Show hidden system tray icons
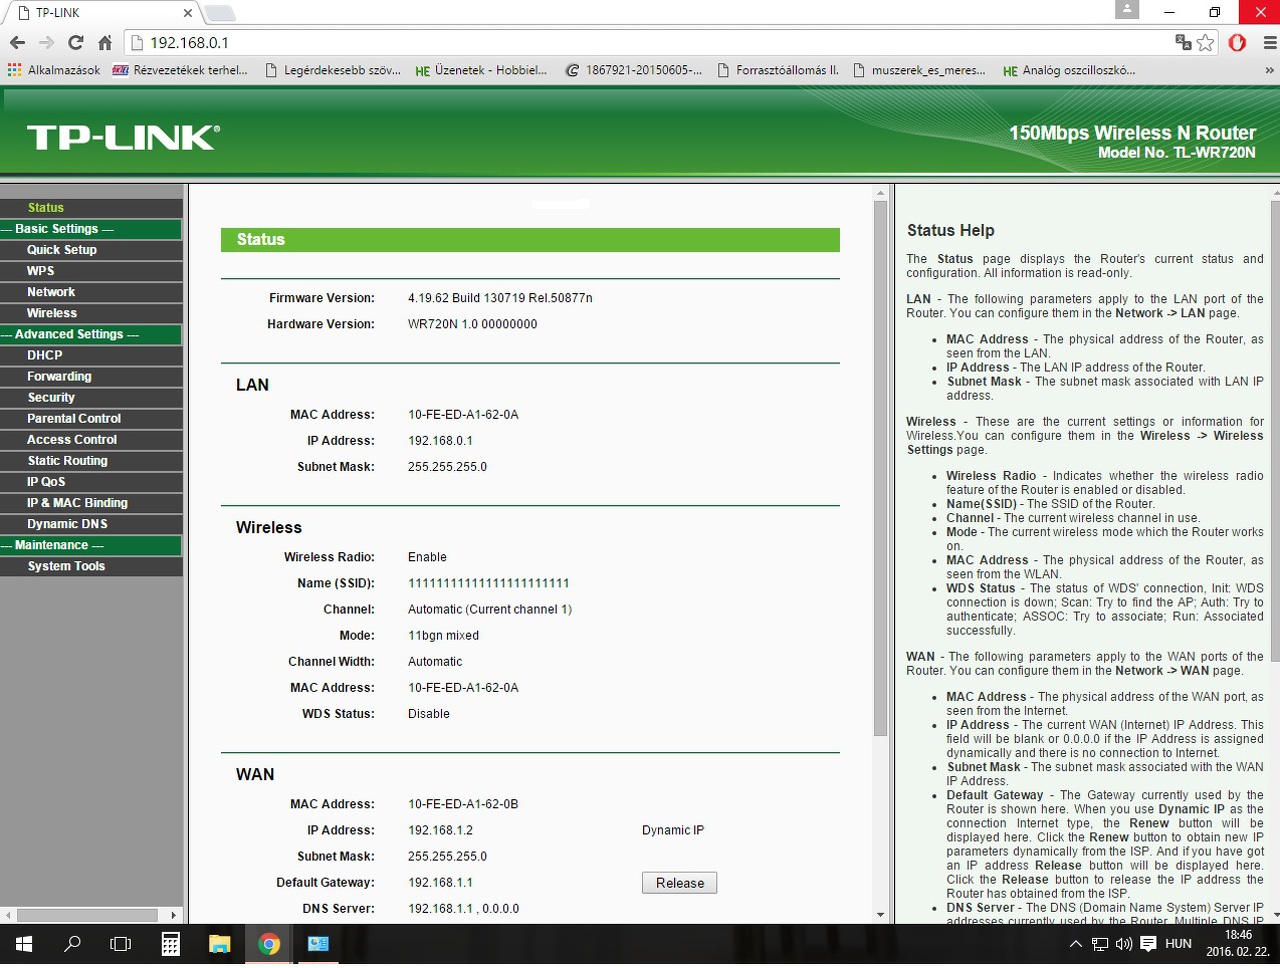The height and width of the screenshot is (968, 1280). [x=1076, y=943]
